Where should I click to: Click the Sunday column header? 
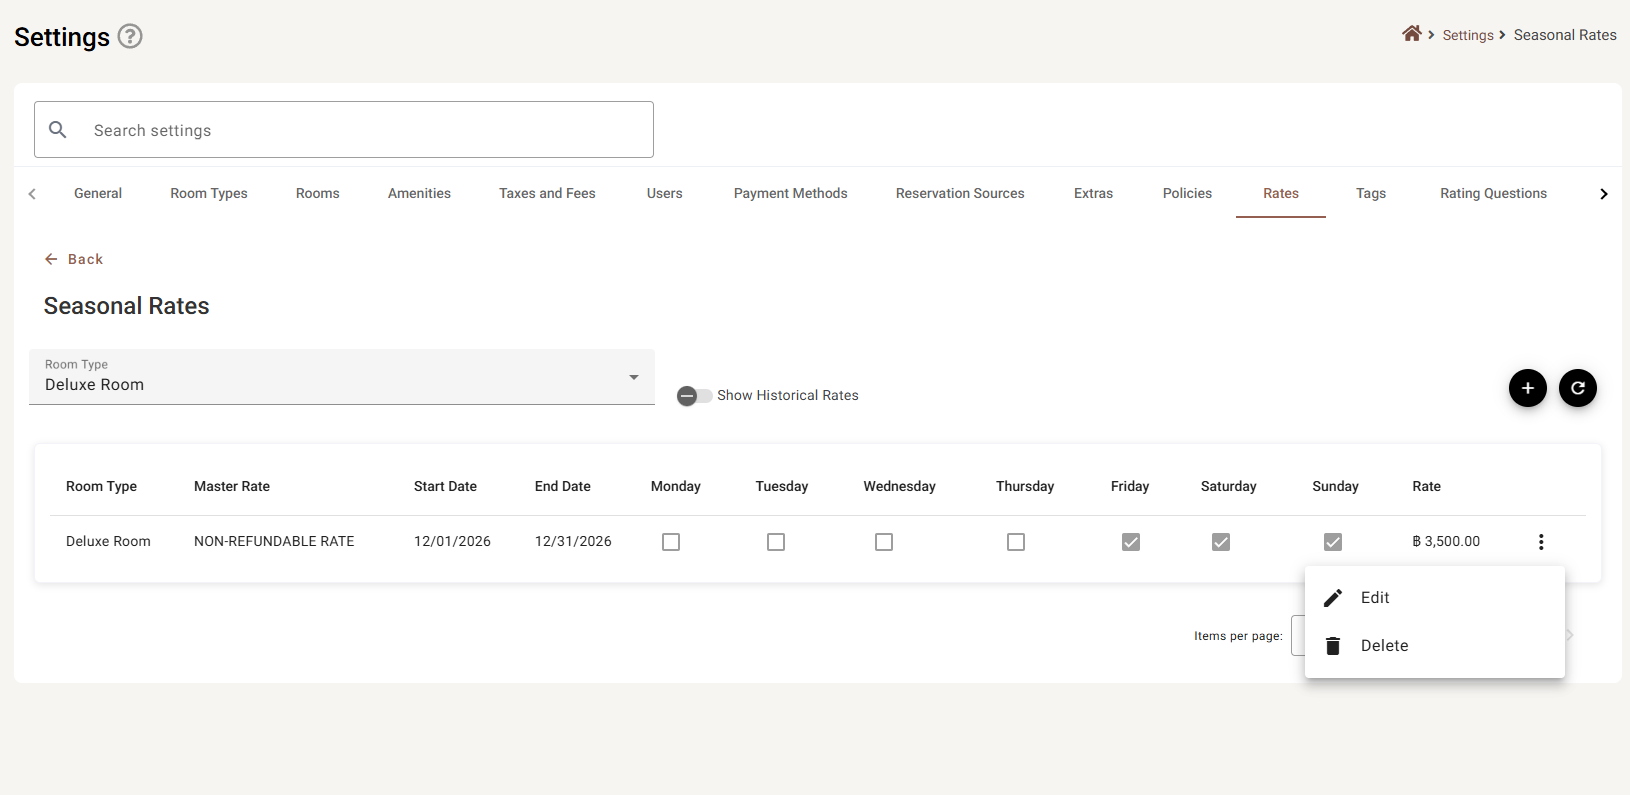point(1335,487)
